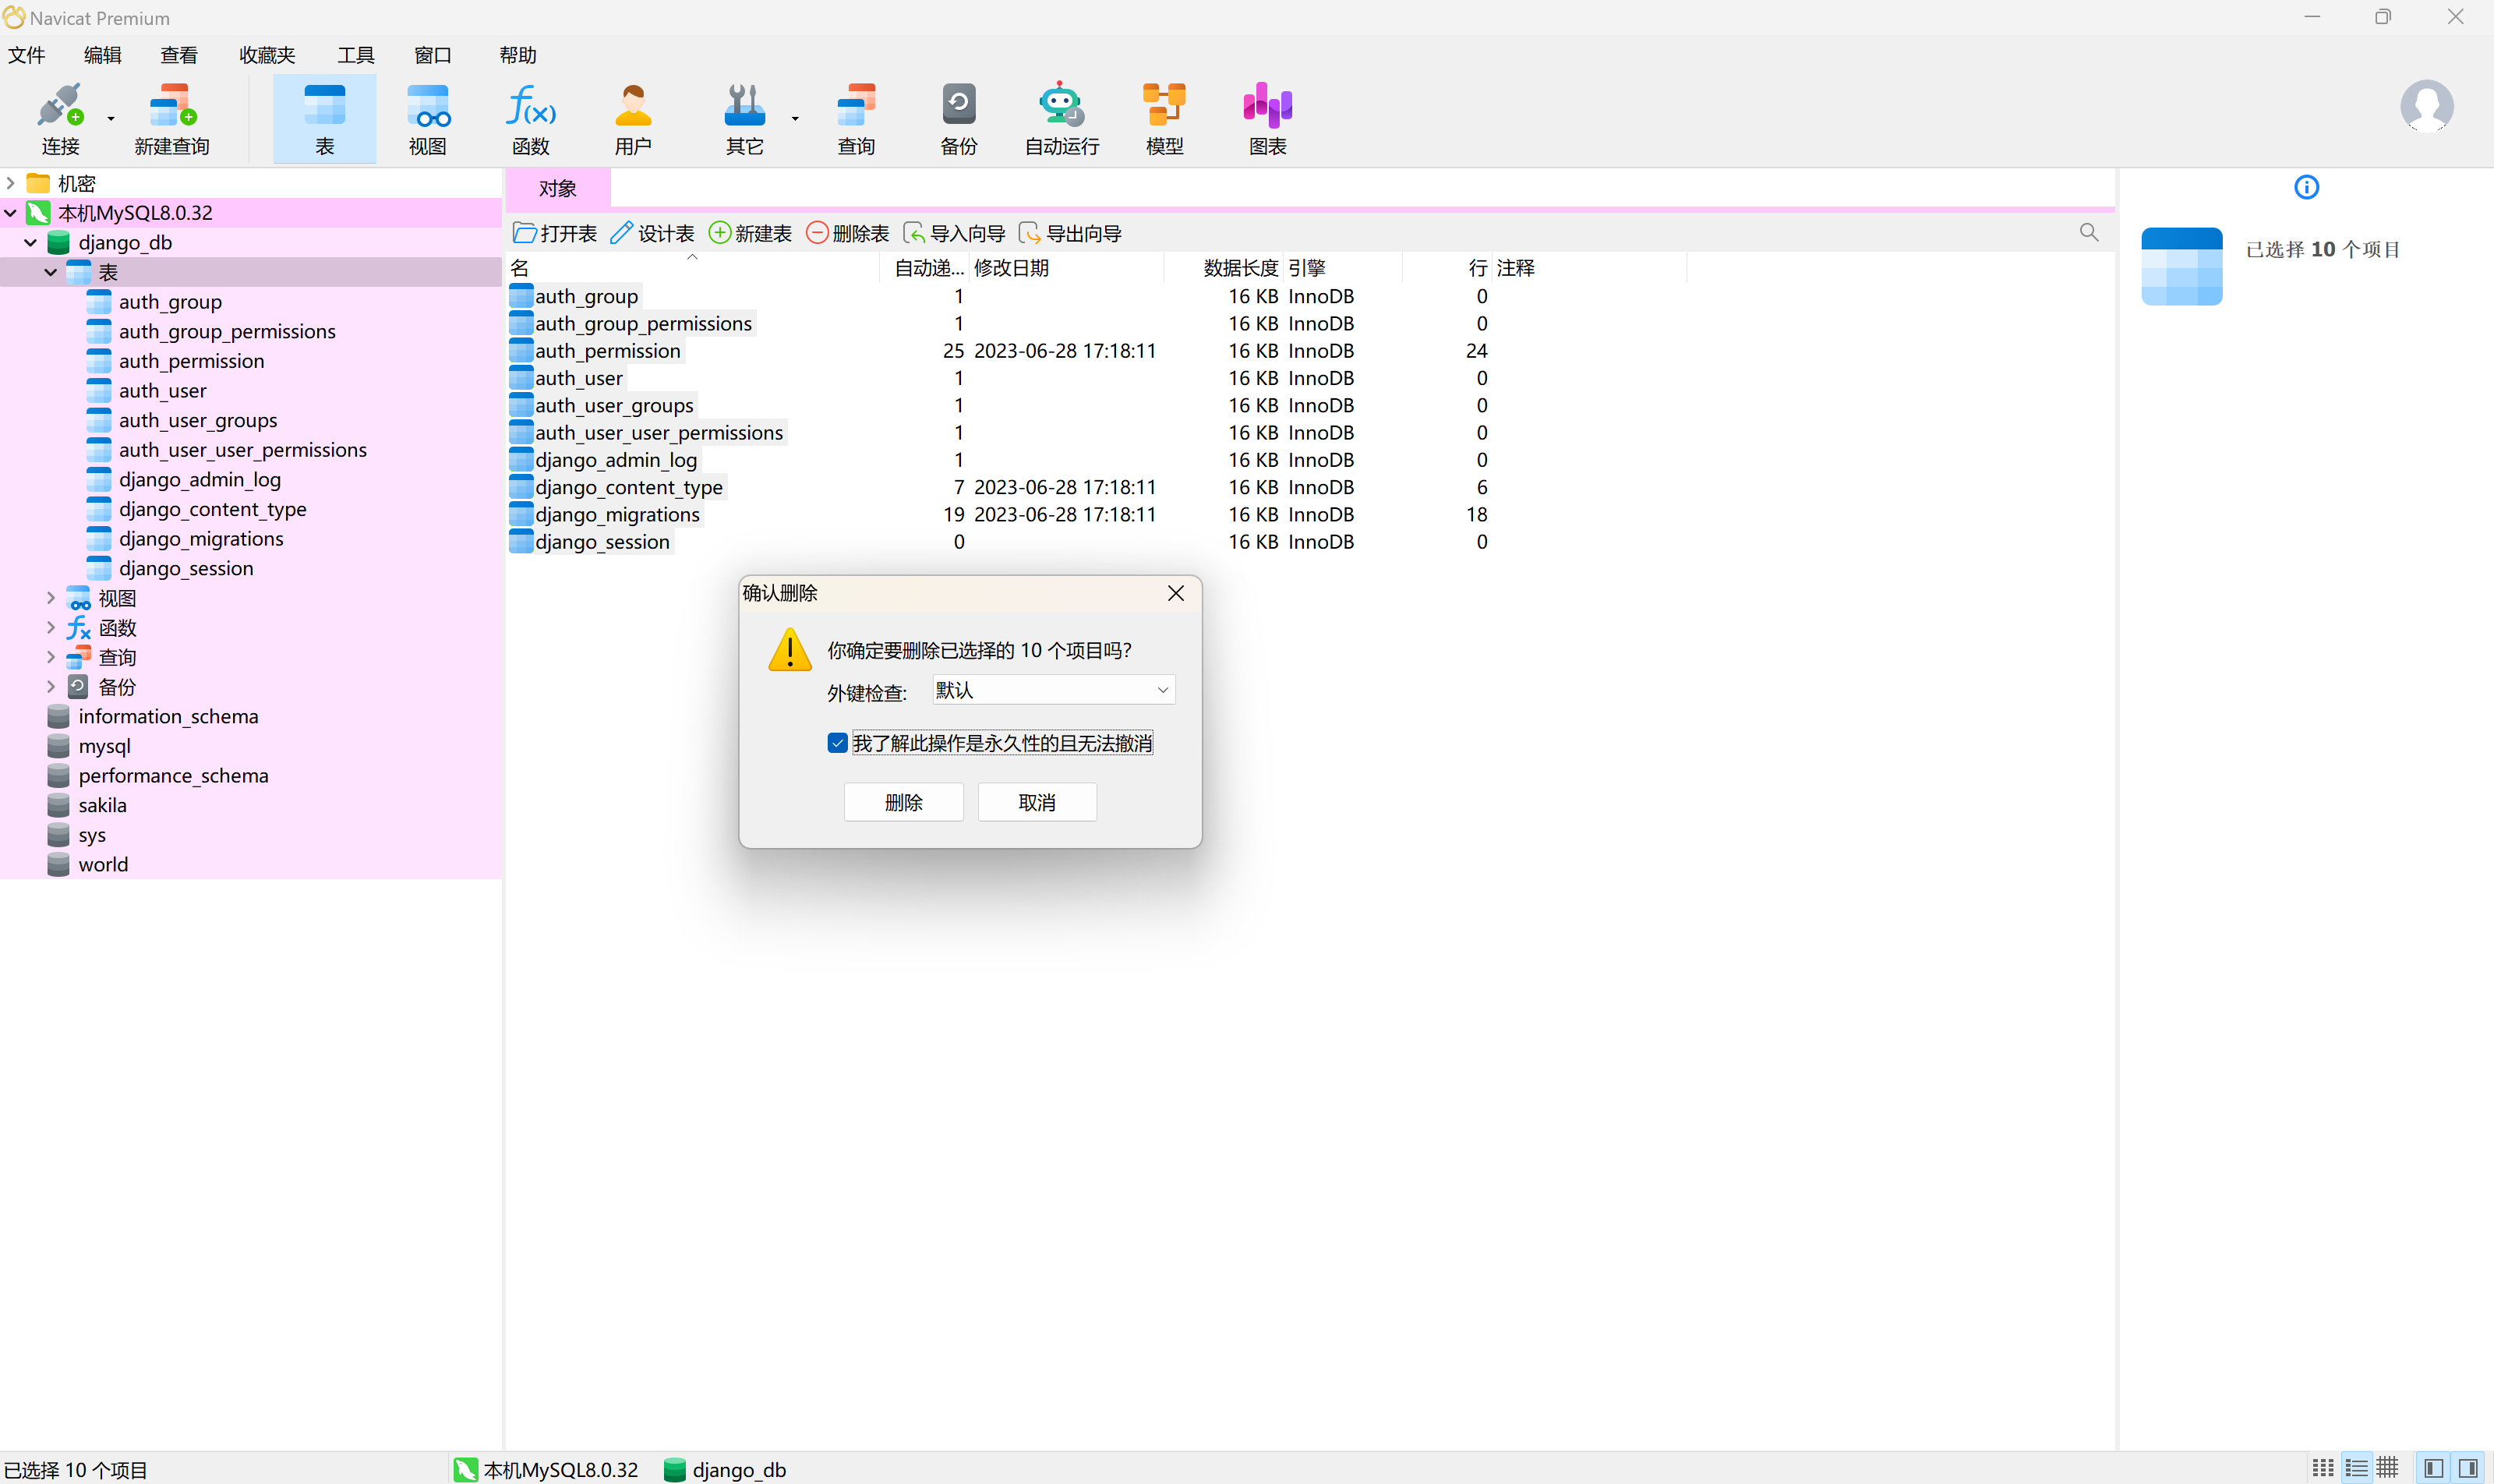Select the 对象 (Objects) tab
The image size is (2494, 1484).
tap(557, 188)
